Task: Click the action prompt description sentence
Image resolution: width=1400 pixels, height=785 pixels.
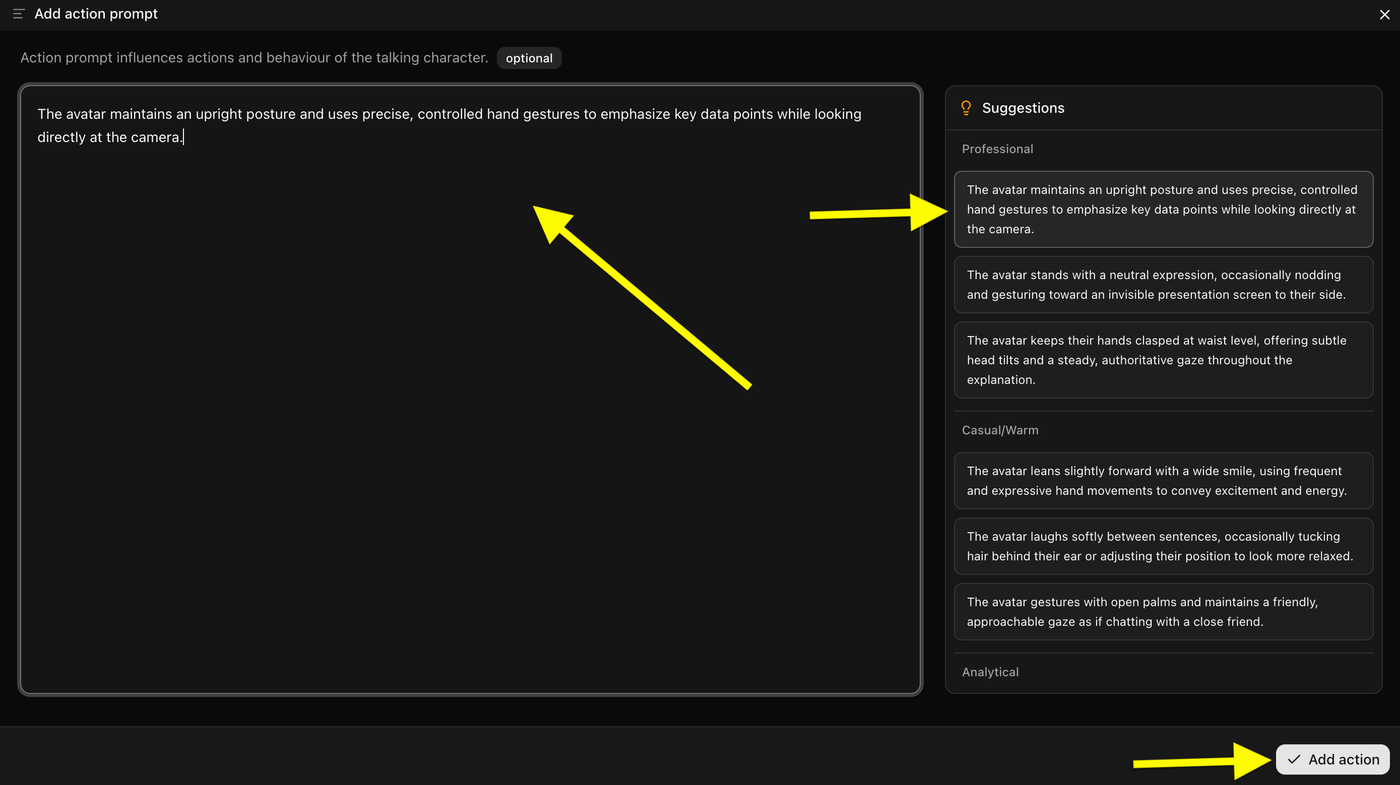Action: (254, 58)
